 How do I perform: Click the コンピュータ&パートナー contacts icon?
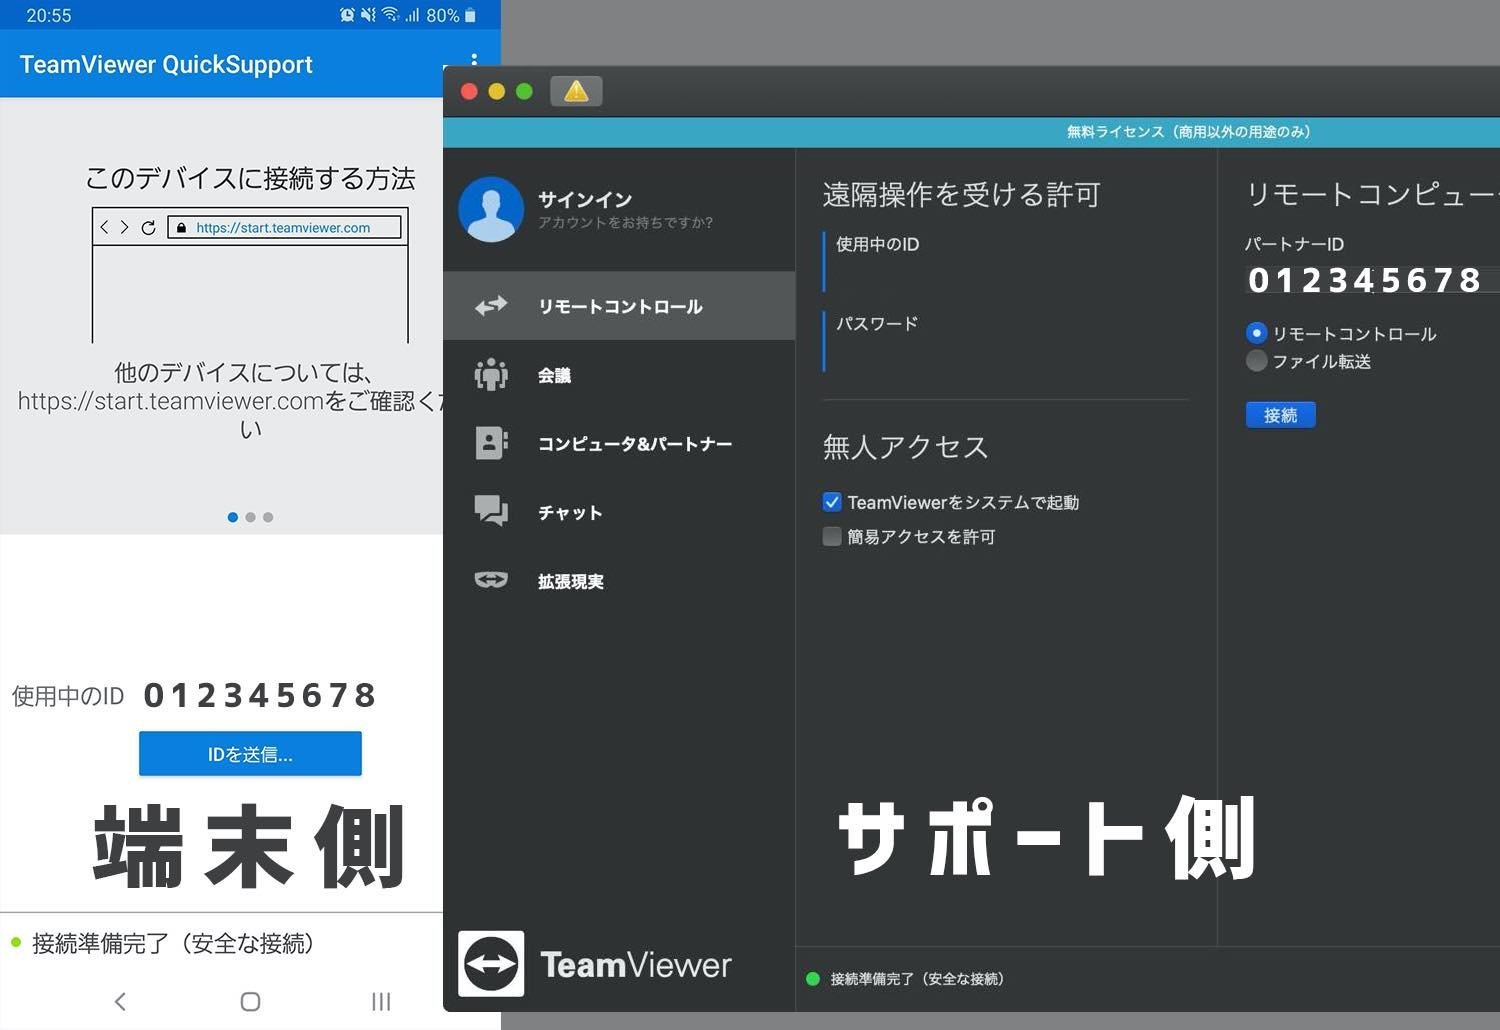tap(491, 443)
